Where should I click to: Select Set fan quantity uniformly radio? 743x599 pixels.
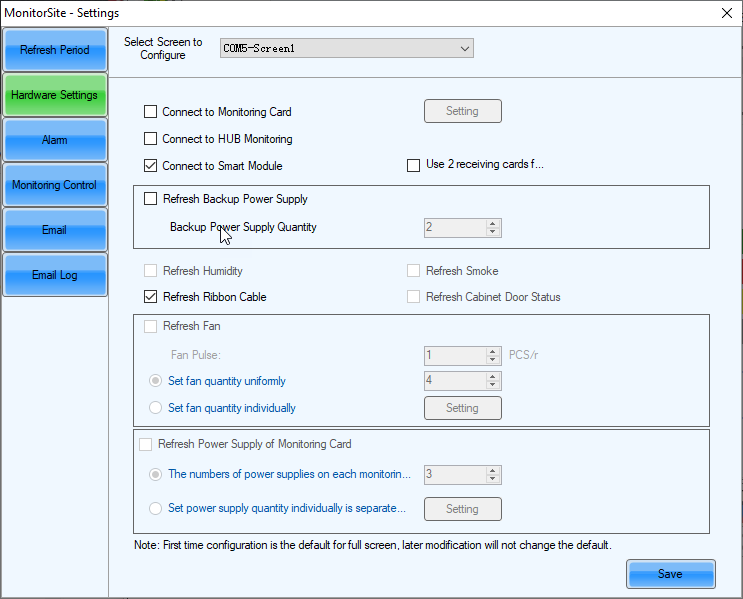155,381
